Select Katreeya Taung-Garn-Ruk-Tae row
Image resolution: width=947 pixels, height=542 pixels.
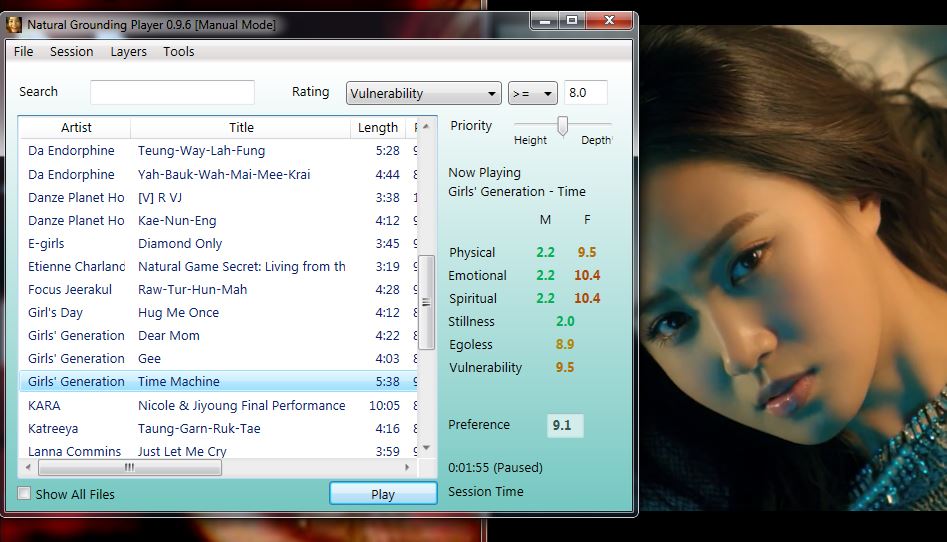click(219, 428)
